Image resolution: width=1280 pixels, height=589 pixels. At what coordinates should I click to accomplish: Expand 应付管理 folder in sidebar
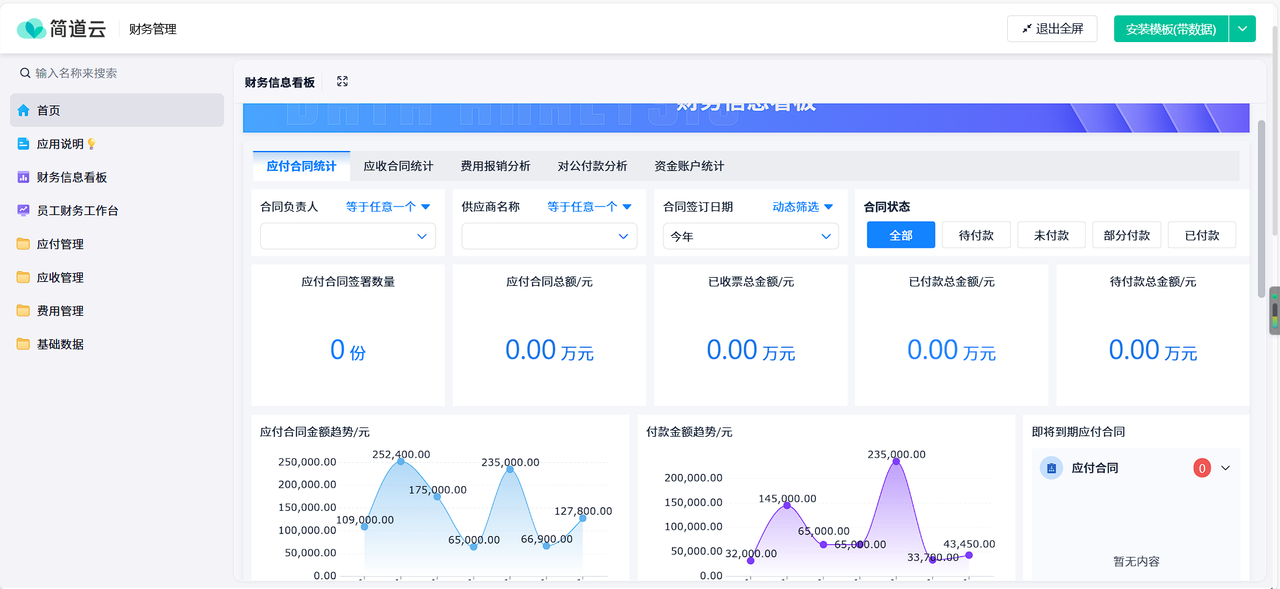tap(117, 244)
